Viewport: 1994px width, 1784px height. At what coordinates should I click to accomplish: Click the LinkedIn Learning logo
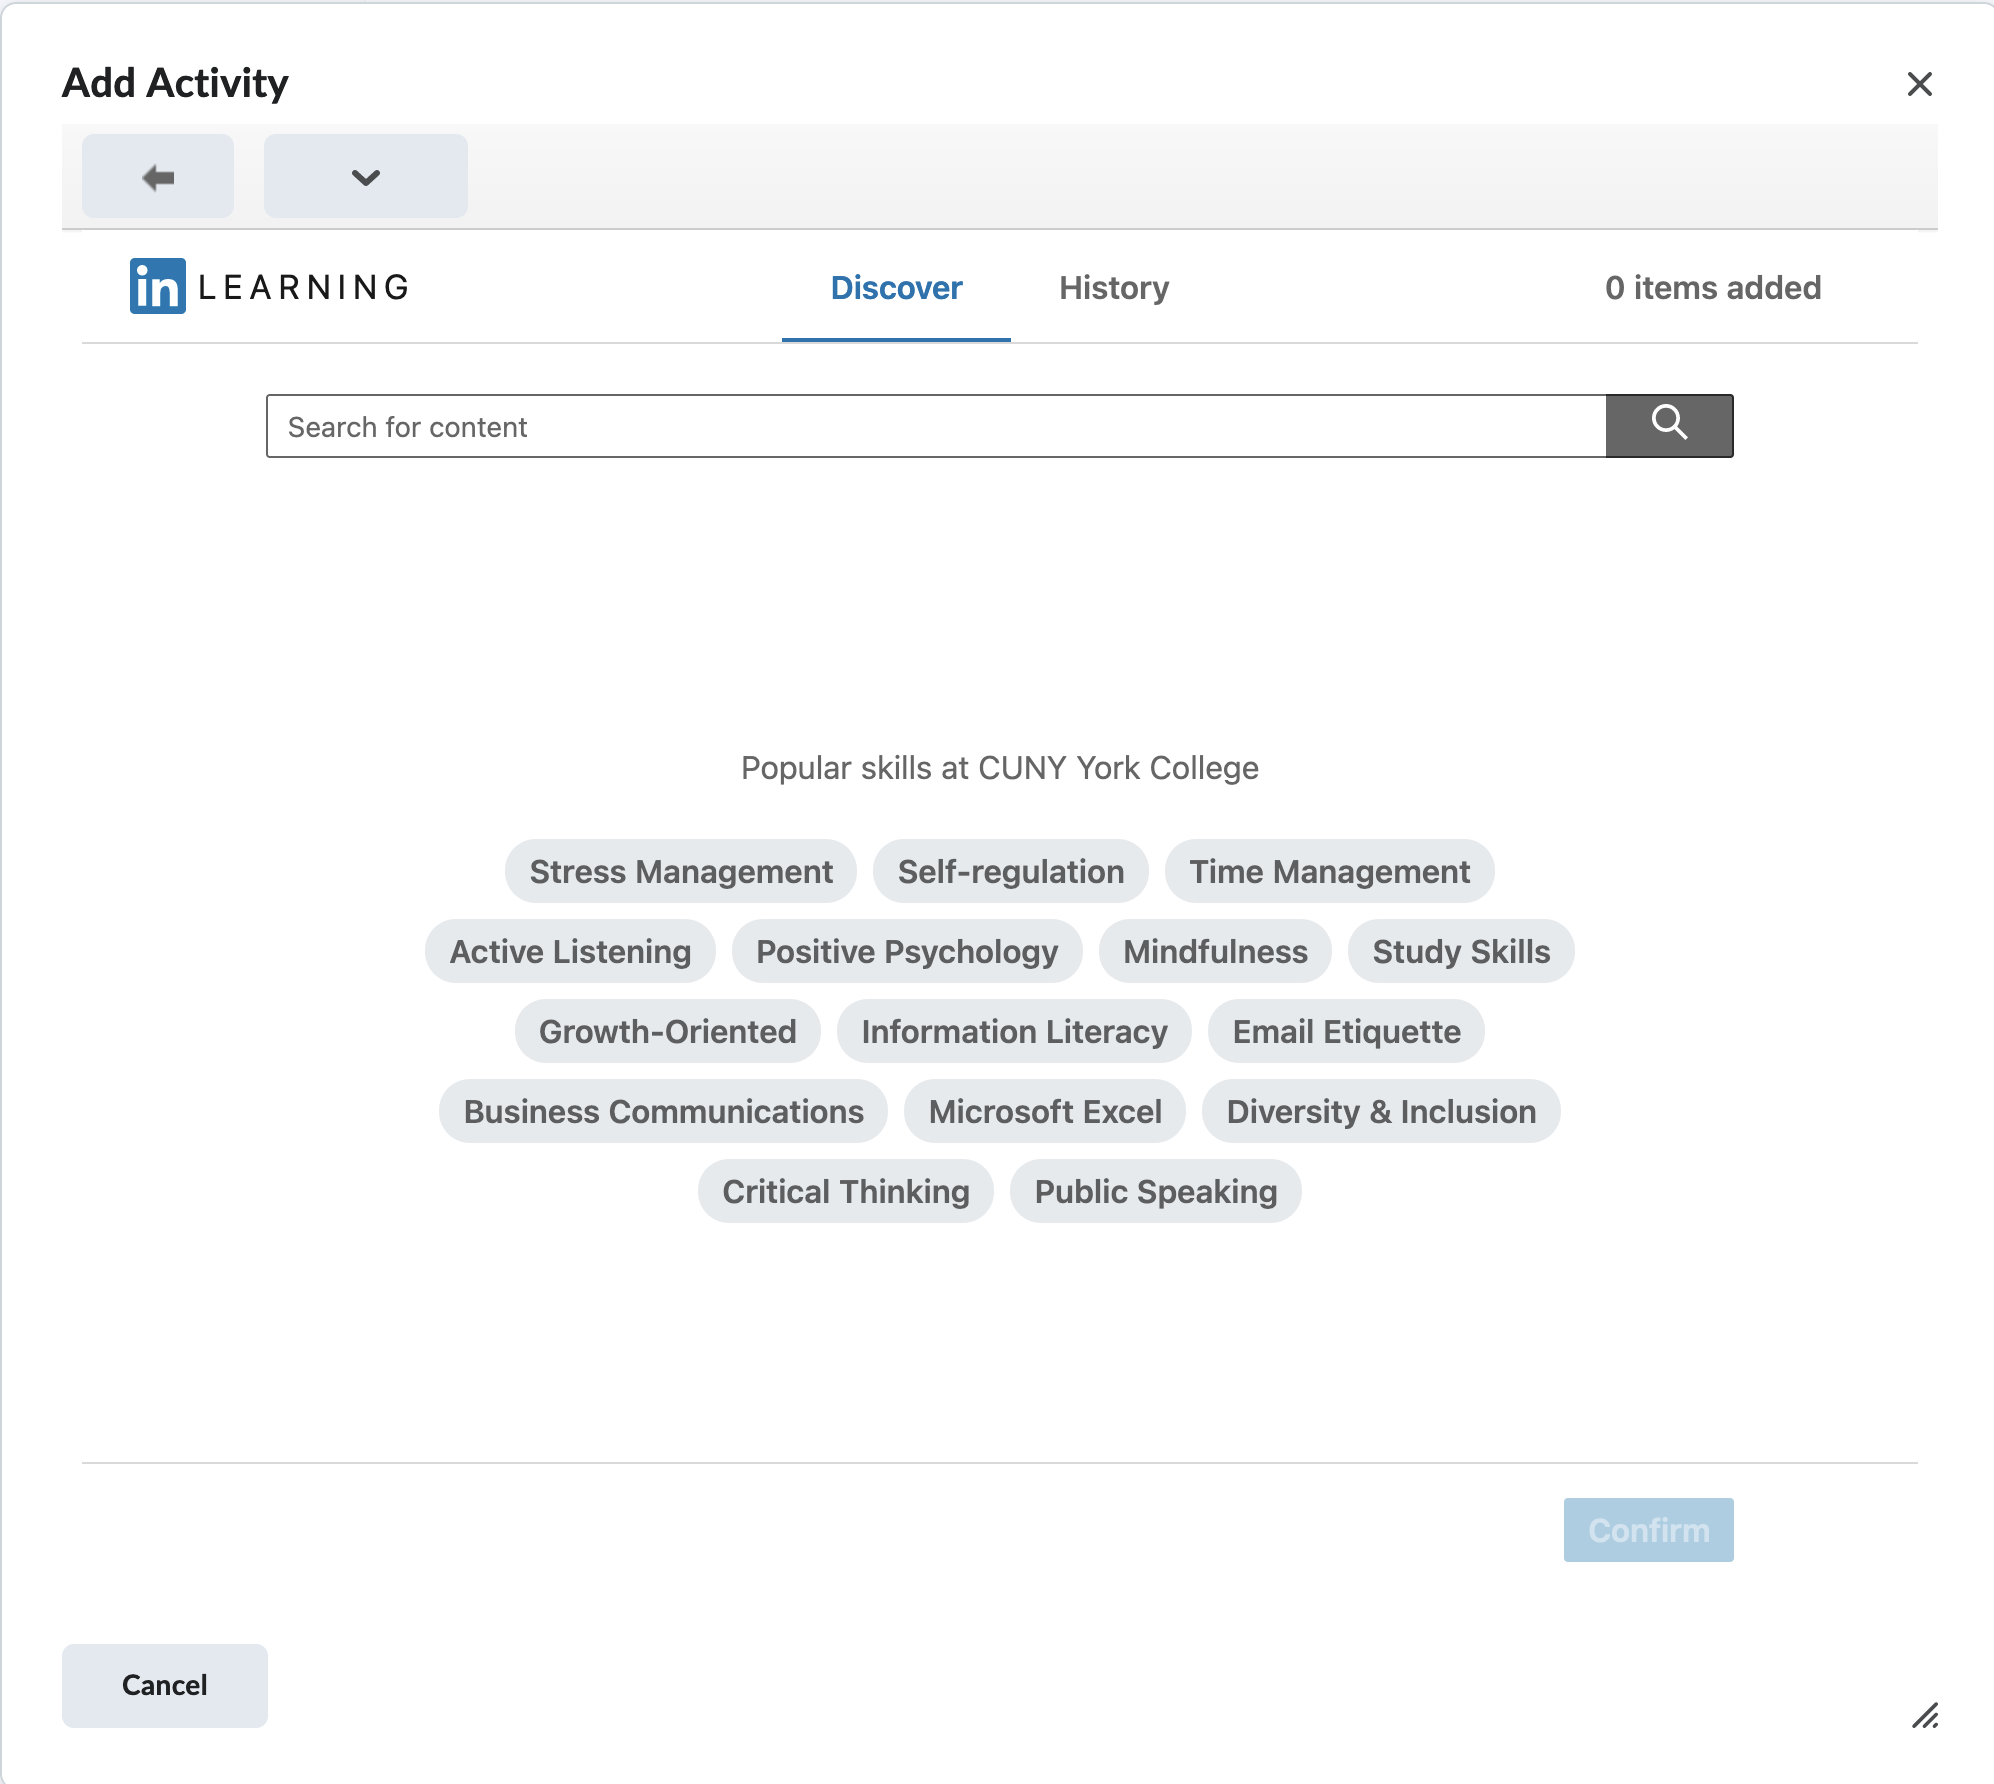266,287
